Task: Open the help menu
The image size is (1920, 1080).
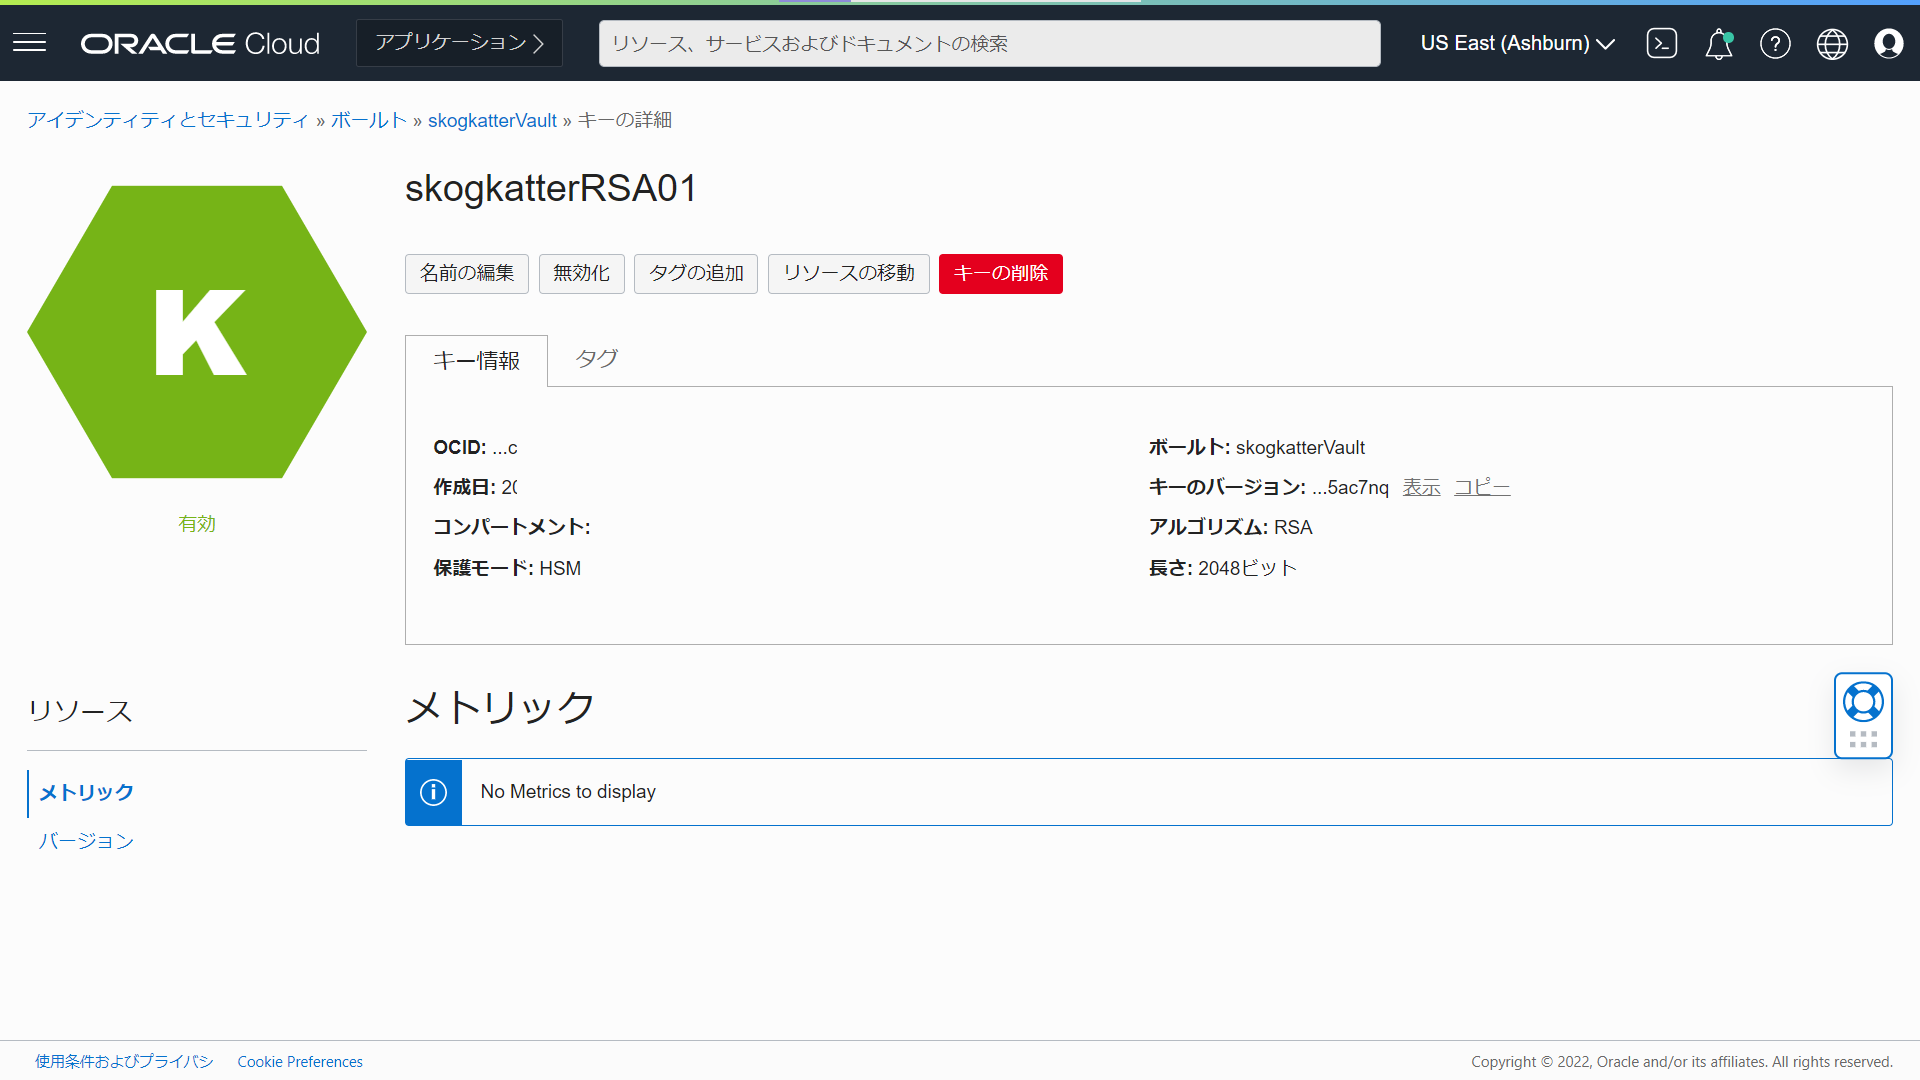Action: pos(1775,43)
